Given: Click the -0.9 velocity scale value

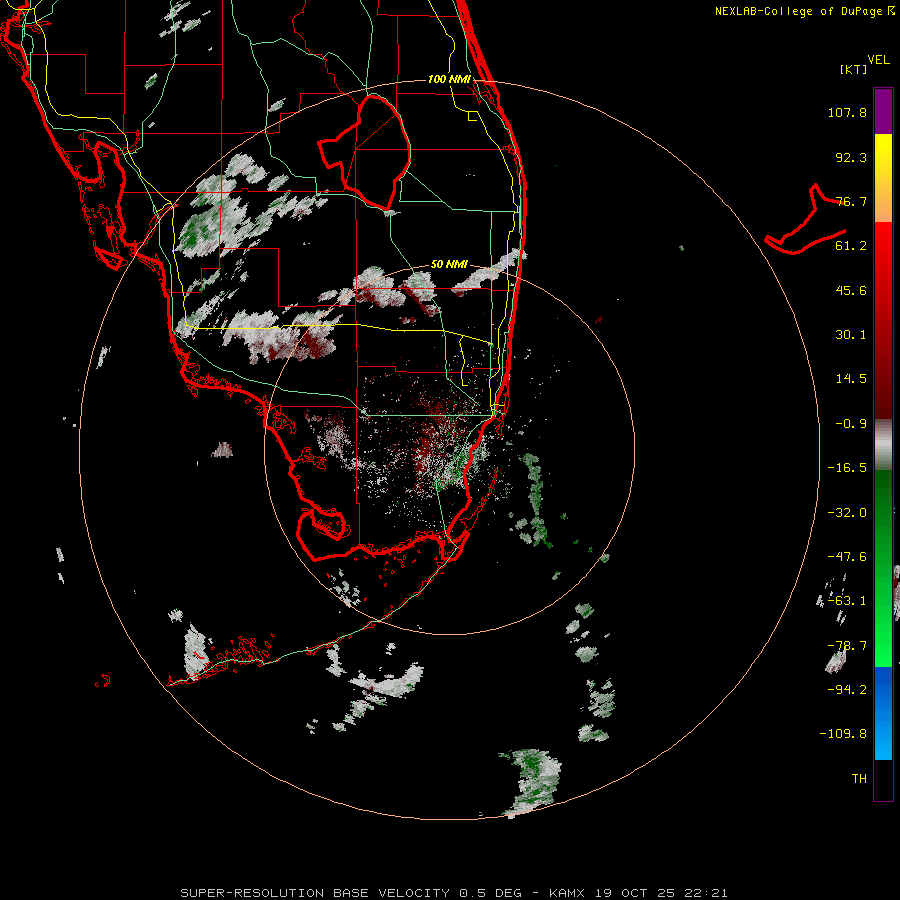Looking at the screenshot, I should tap(851, 424).
